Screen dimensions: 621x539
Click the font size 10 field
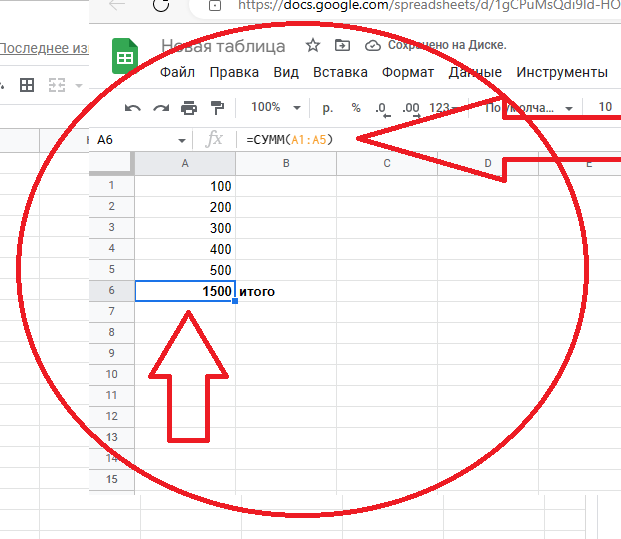pos(605,107)
